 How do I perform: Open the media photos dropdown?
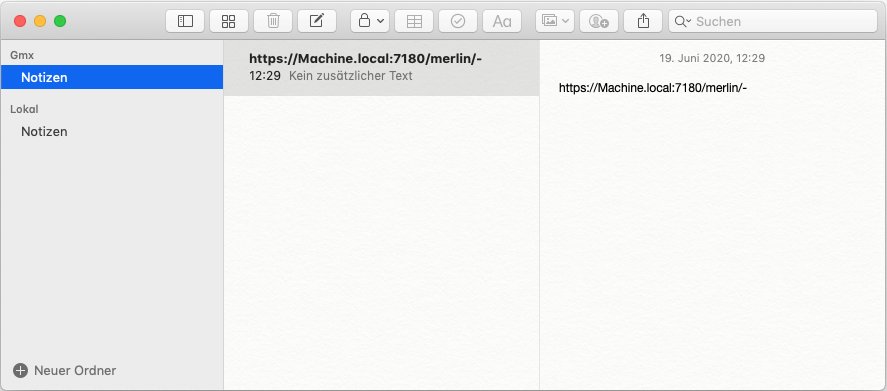(555, 22)
